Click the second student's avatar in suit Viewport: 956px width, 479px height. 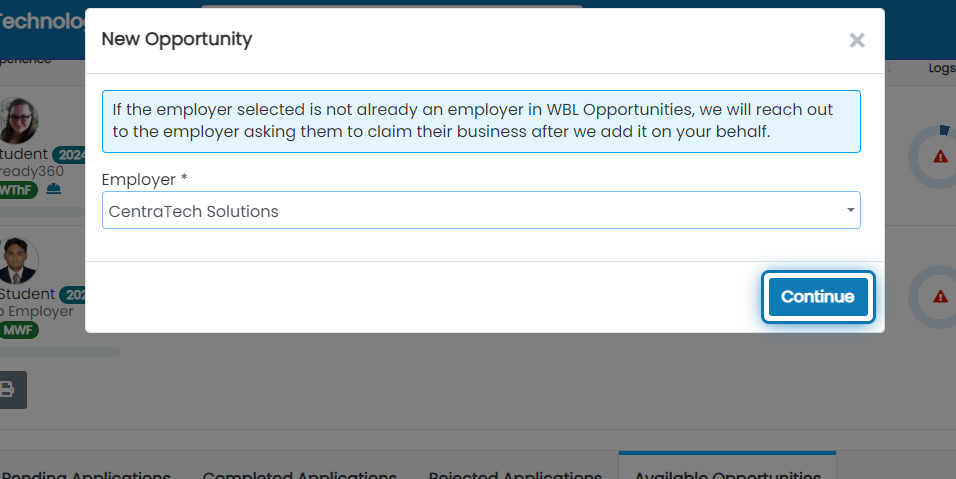(18, 261)
